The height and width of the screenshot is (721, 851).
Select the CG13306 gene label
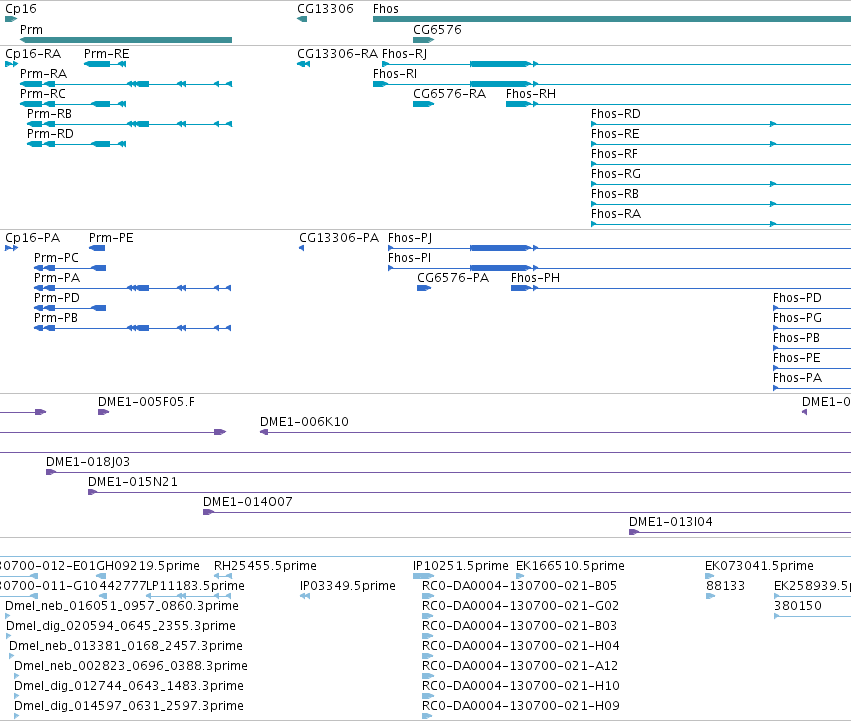pyautogui.click(x=325, y=9)
